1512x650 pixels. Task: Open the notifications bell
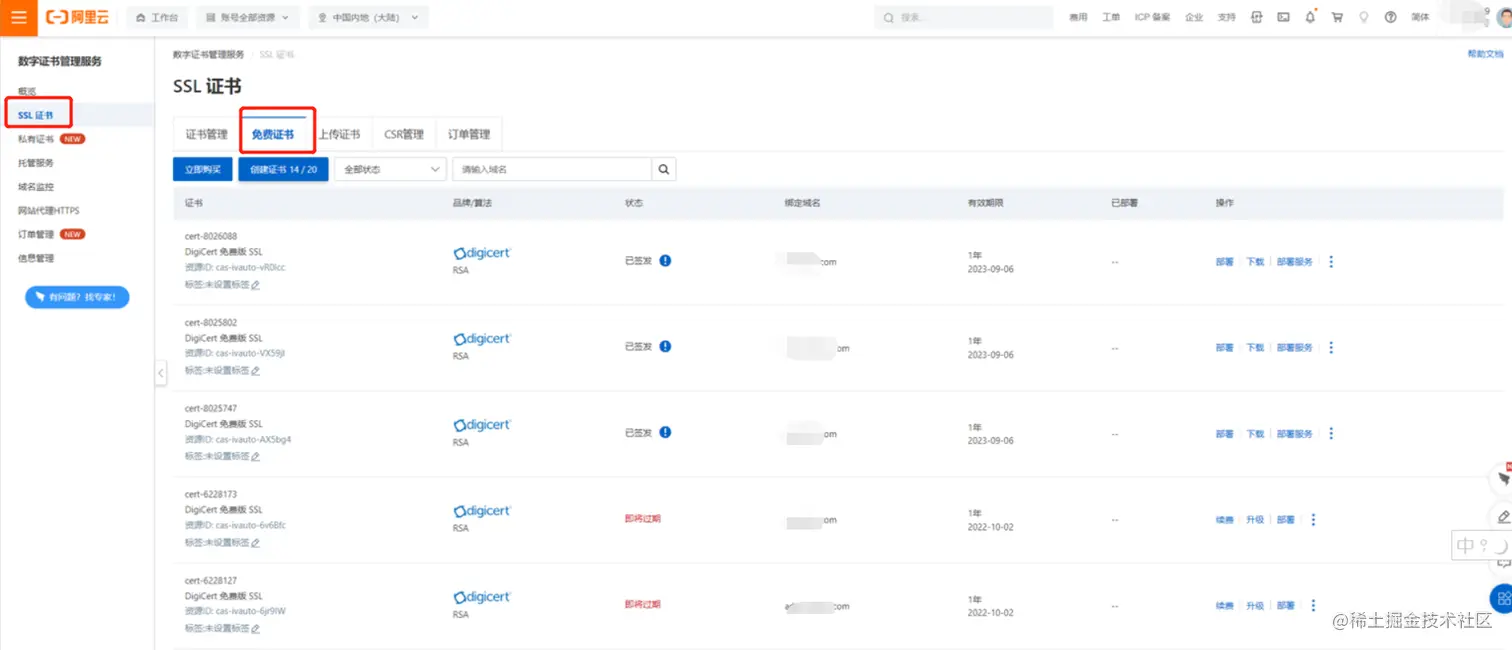click(1310, 17)
